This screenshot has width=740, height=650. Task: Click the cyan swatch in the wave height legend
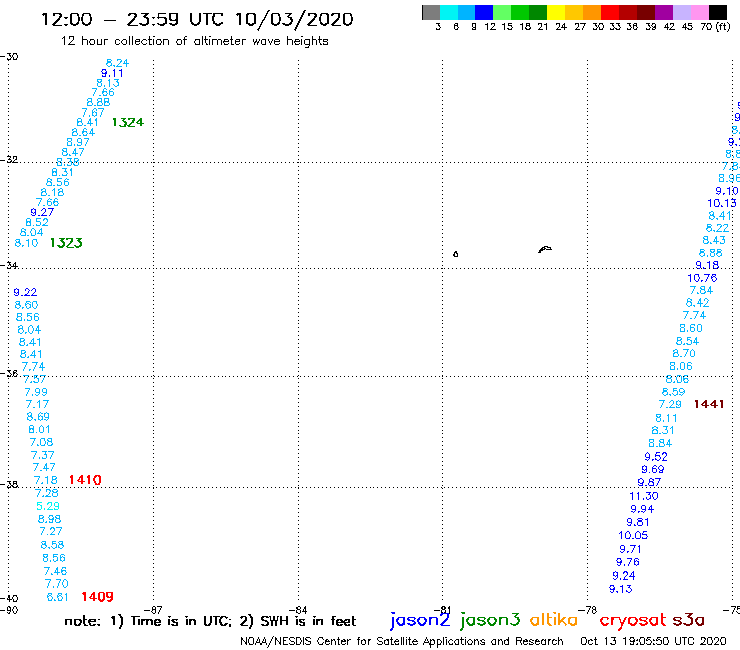tap(449, 12)
